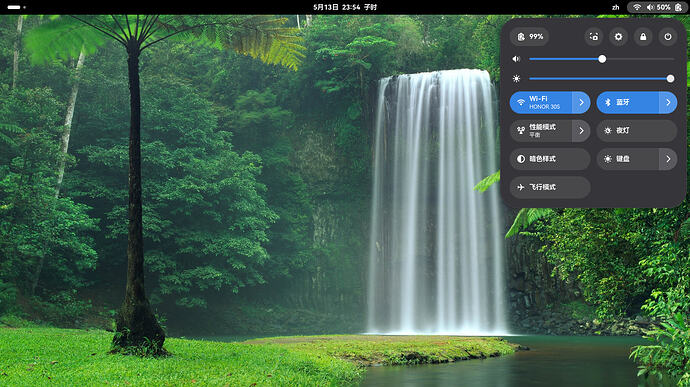Adjust the volume slider
This screenshot has width=690, height=387.
[x=602, y=59]
